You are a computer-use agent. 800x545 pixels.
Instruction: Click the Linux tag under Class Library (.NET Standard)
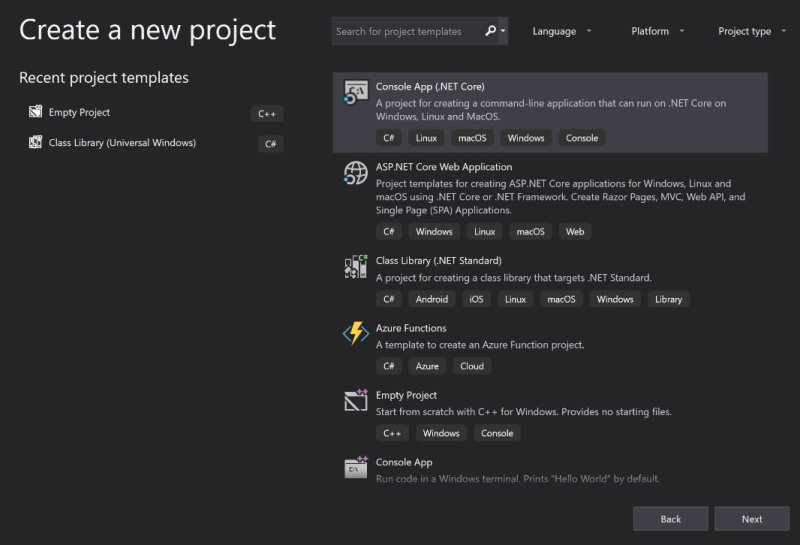click(515, 299)
